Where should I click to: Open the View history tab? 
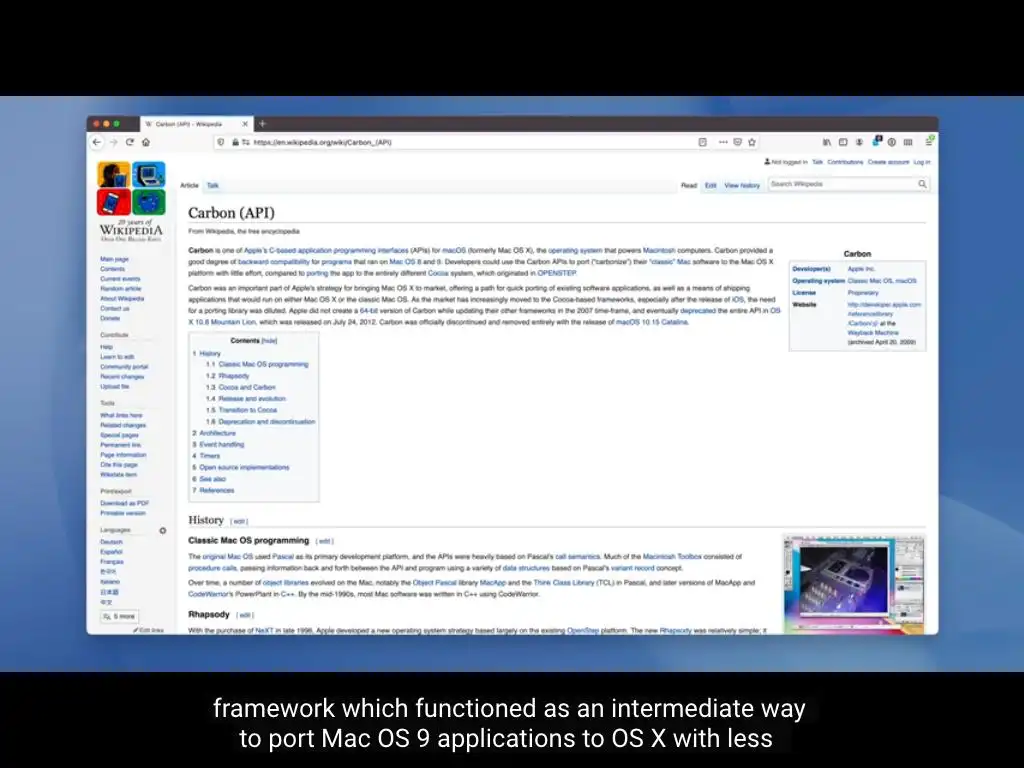[x=742, y=185]
